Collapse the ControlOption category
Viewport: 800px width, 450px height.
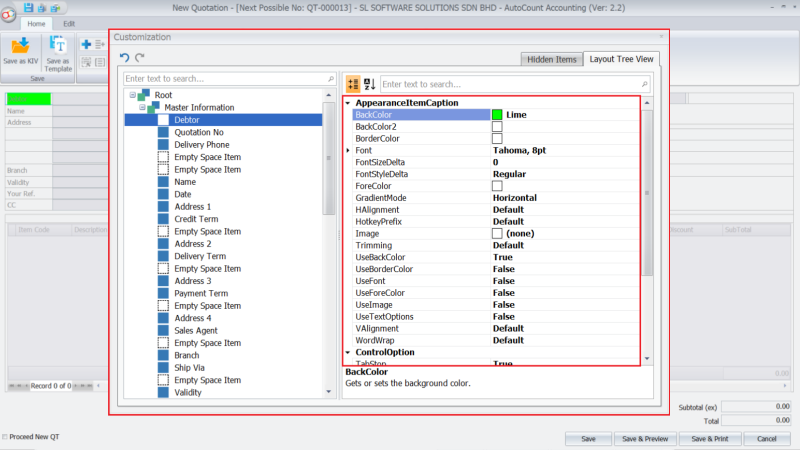[x=348, y=353]
